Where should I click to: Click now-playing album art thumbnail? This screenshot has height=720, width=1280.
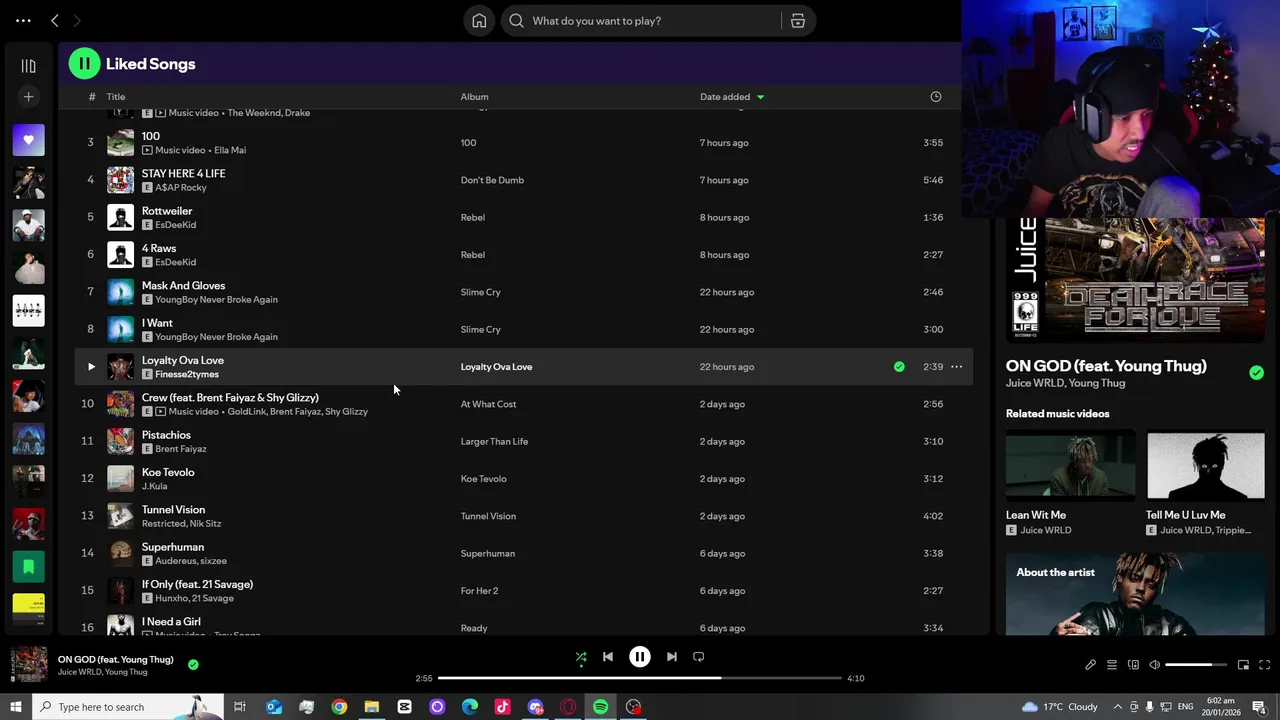[29, 665]
